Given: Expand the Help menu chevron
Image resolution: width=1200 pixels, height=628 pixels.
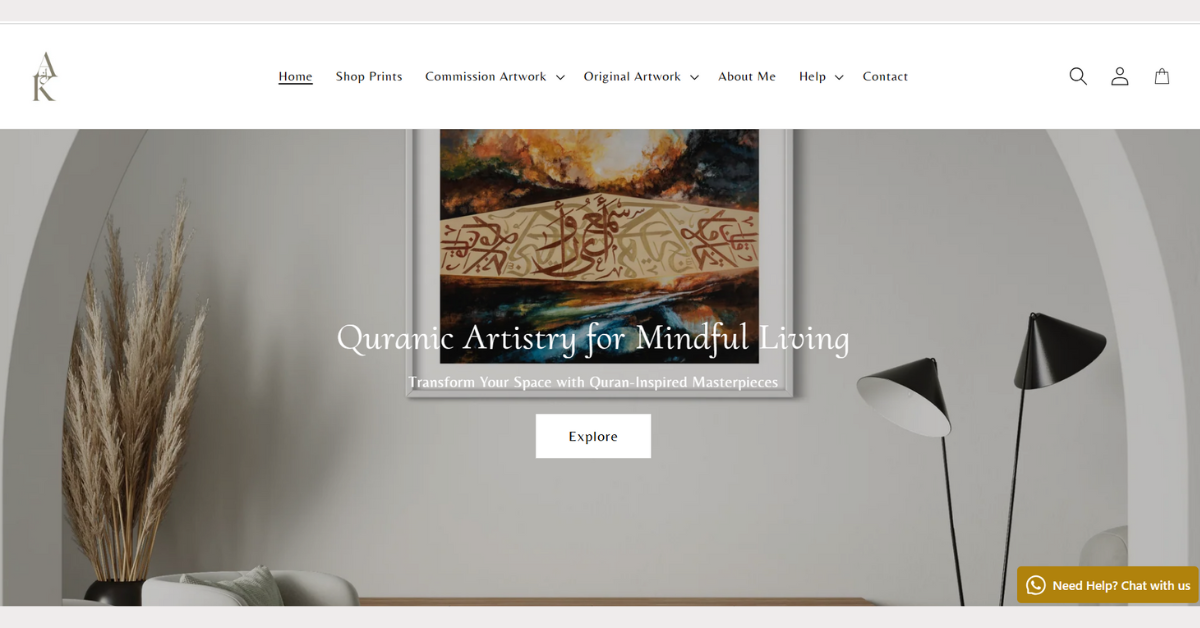Looking at the screenshot, I should click(x=839, y=77).
